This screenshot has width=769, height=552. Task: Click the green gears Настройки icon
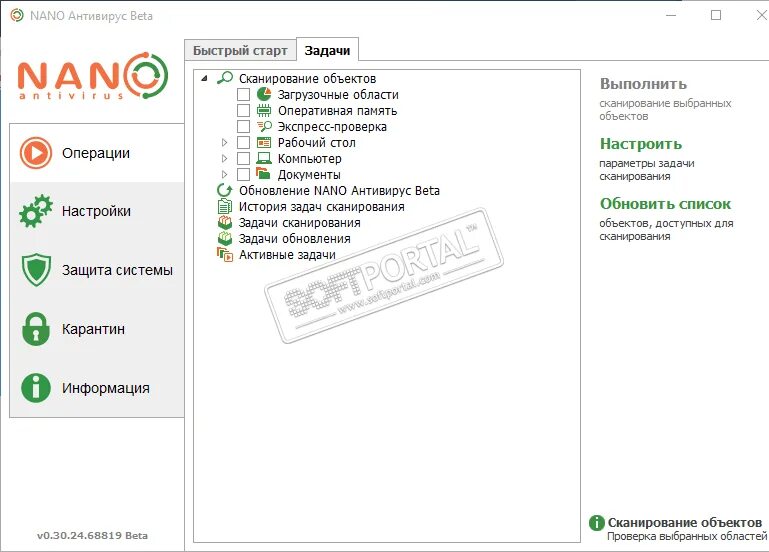[x=35, y=211]
